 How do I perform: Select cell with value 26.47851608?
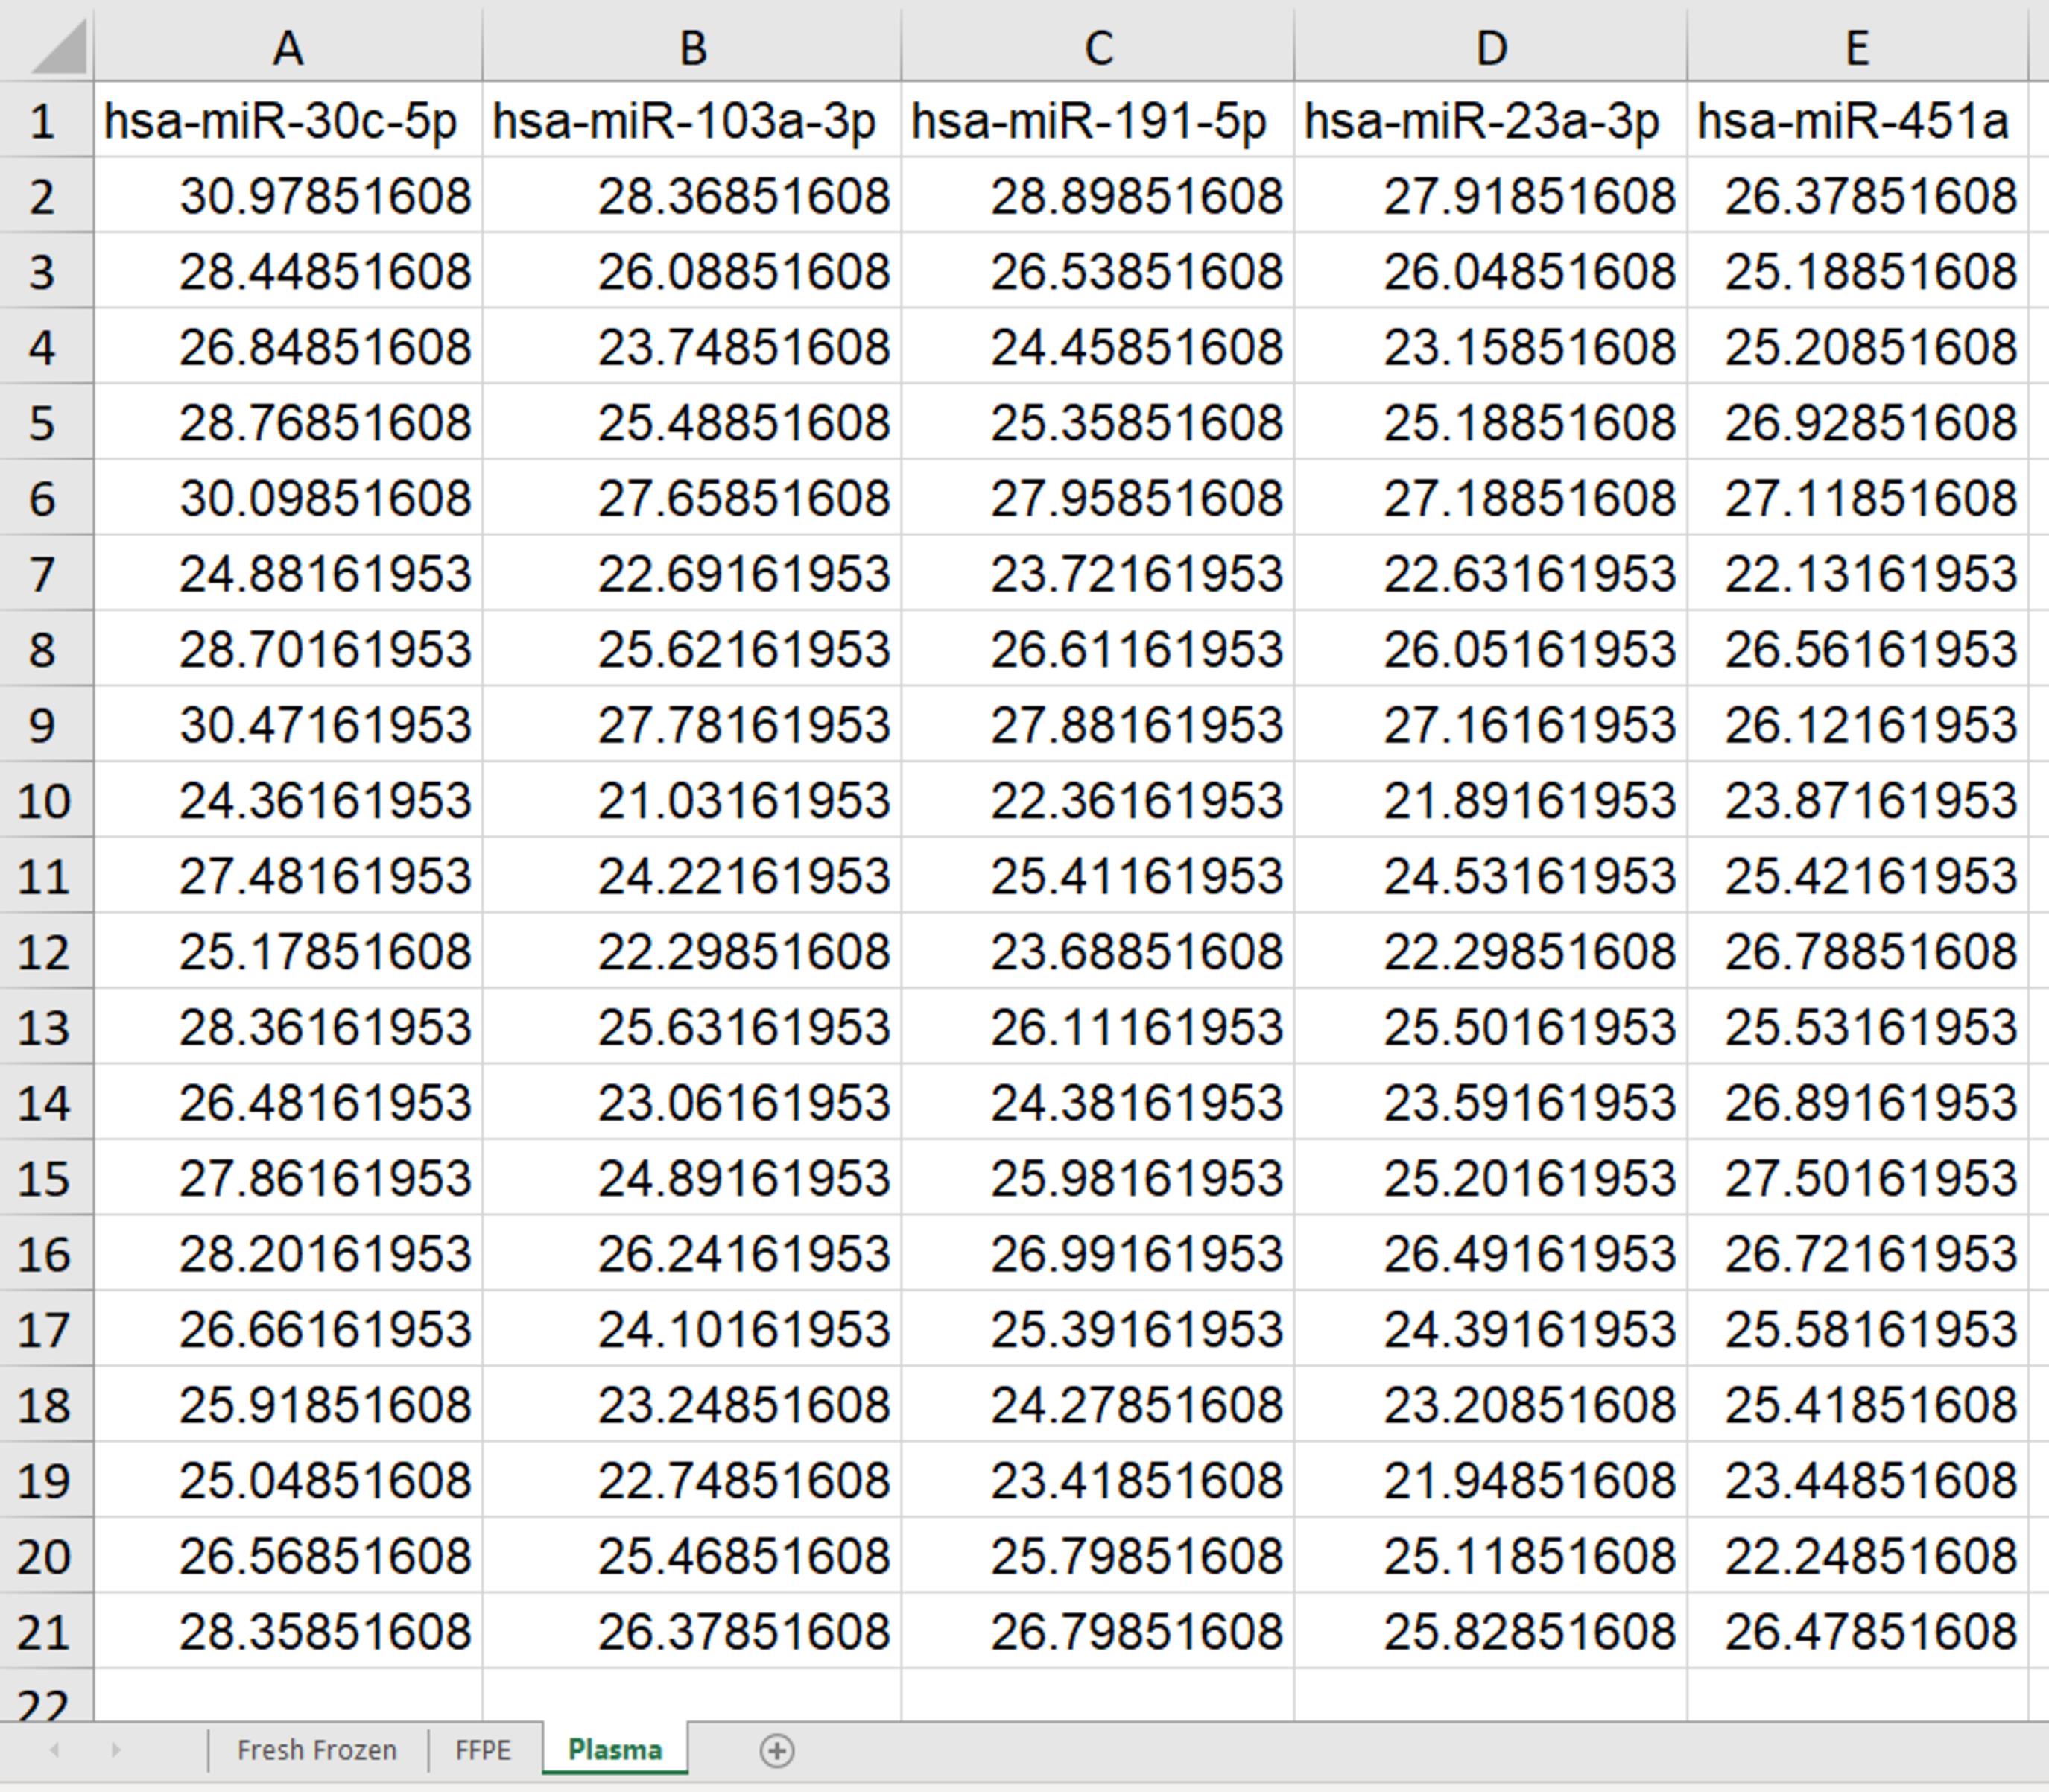coord(1857,1631)
